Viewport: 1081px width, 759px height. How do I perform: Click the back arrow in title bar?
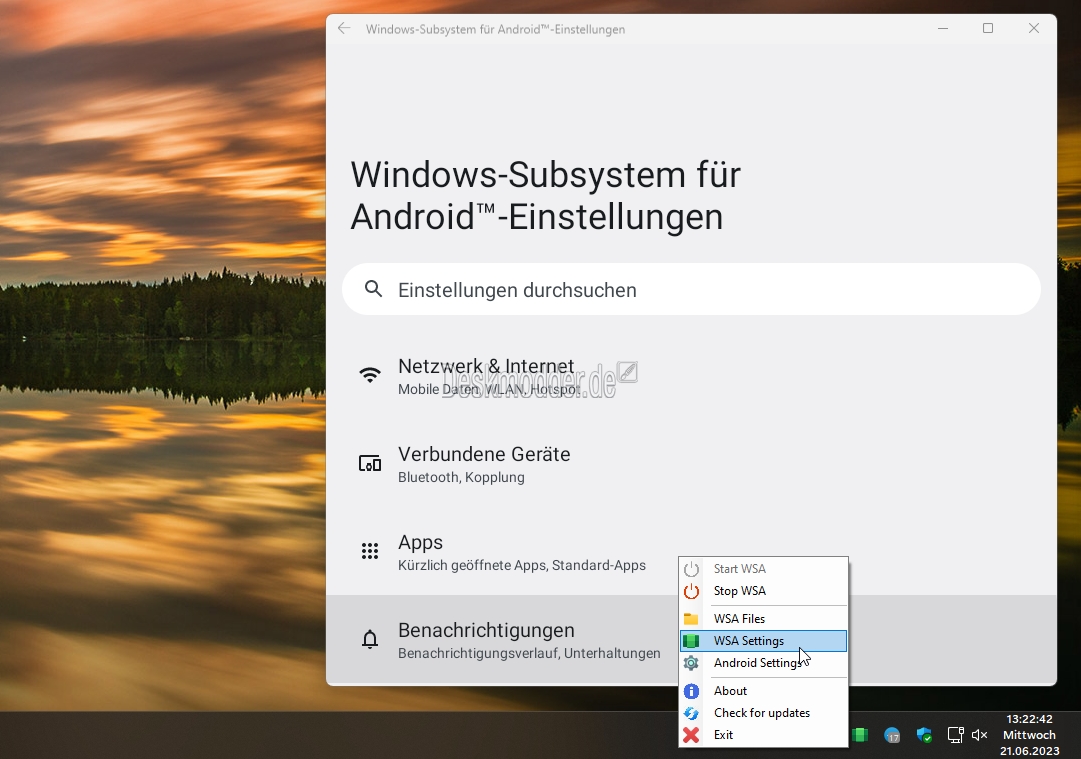[x=344, y=29]
